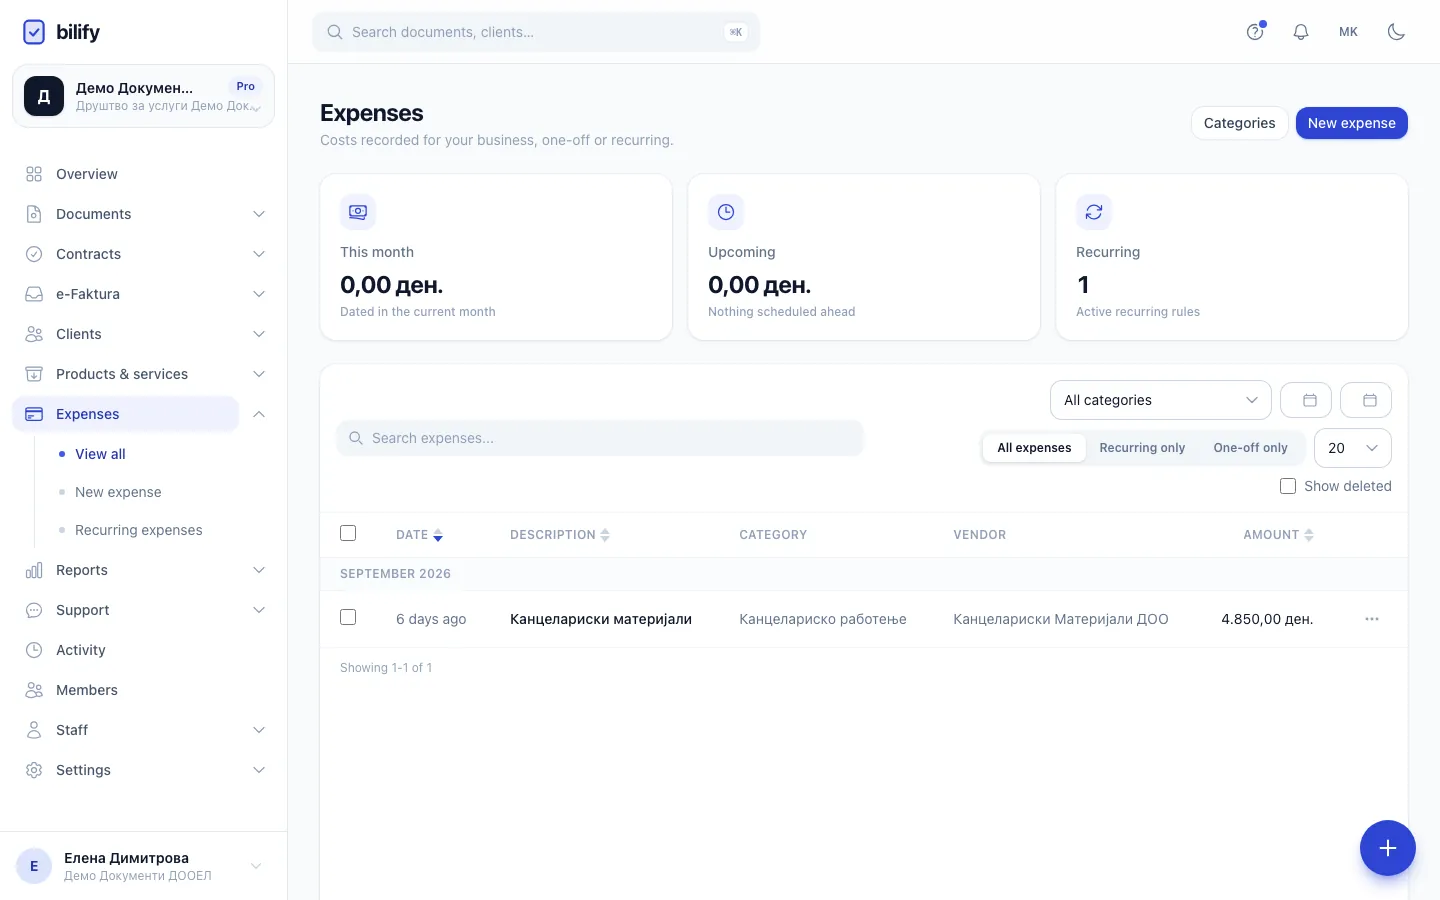Sort by Description column arrows
Screen dimensions: 1440x900
[x=605, y=535]
